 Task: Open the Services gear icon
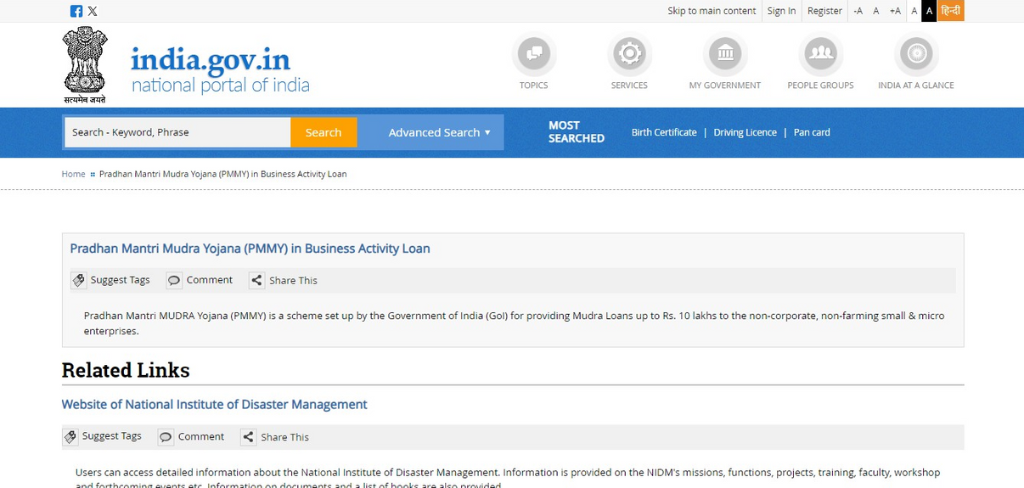629,54
